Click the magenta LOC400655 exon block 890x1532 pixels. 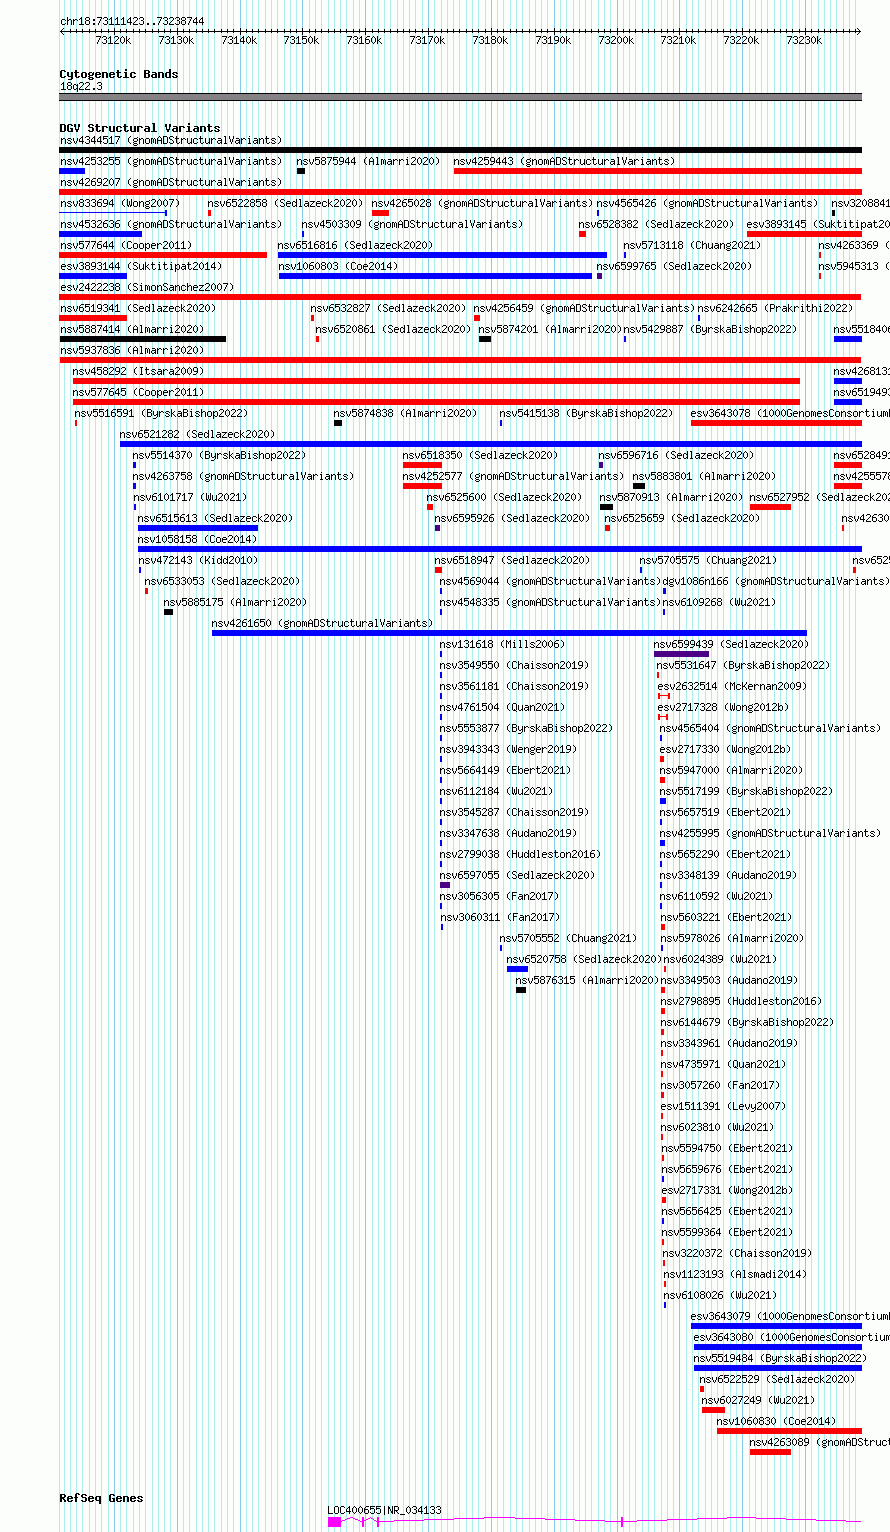(334, 1521)
